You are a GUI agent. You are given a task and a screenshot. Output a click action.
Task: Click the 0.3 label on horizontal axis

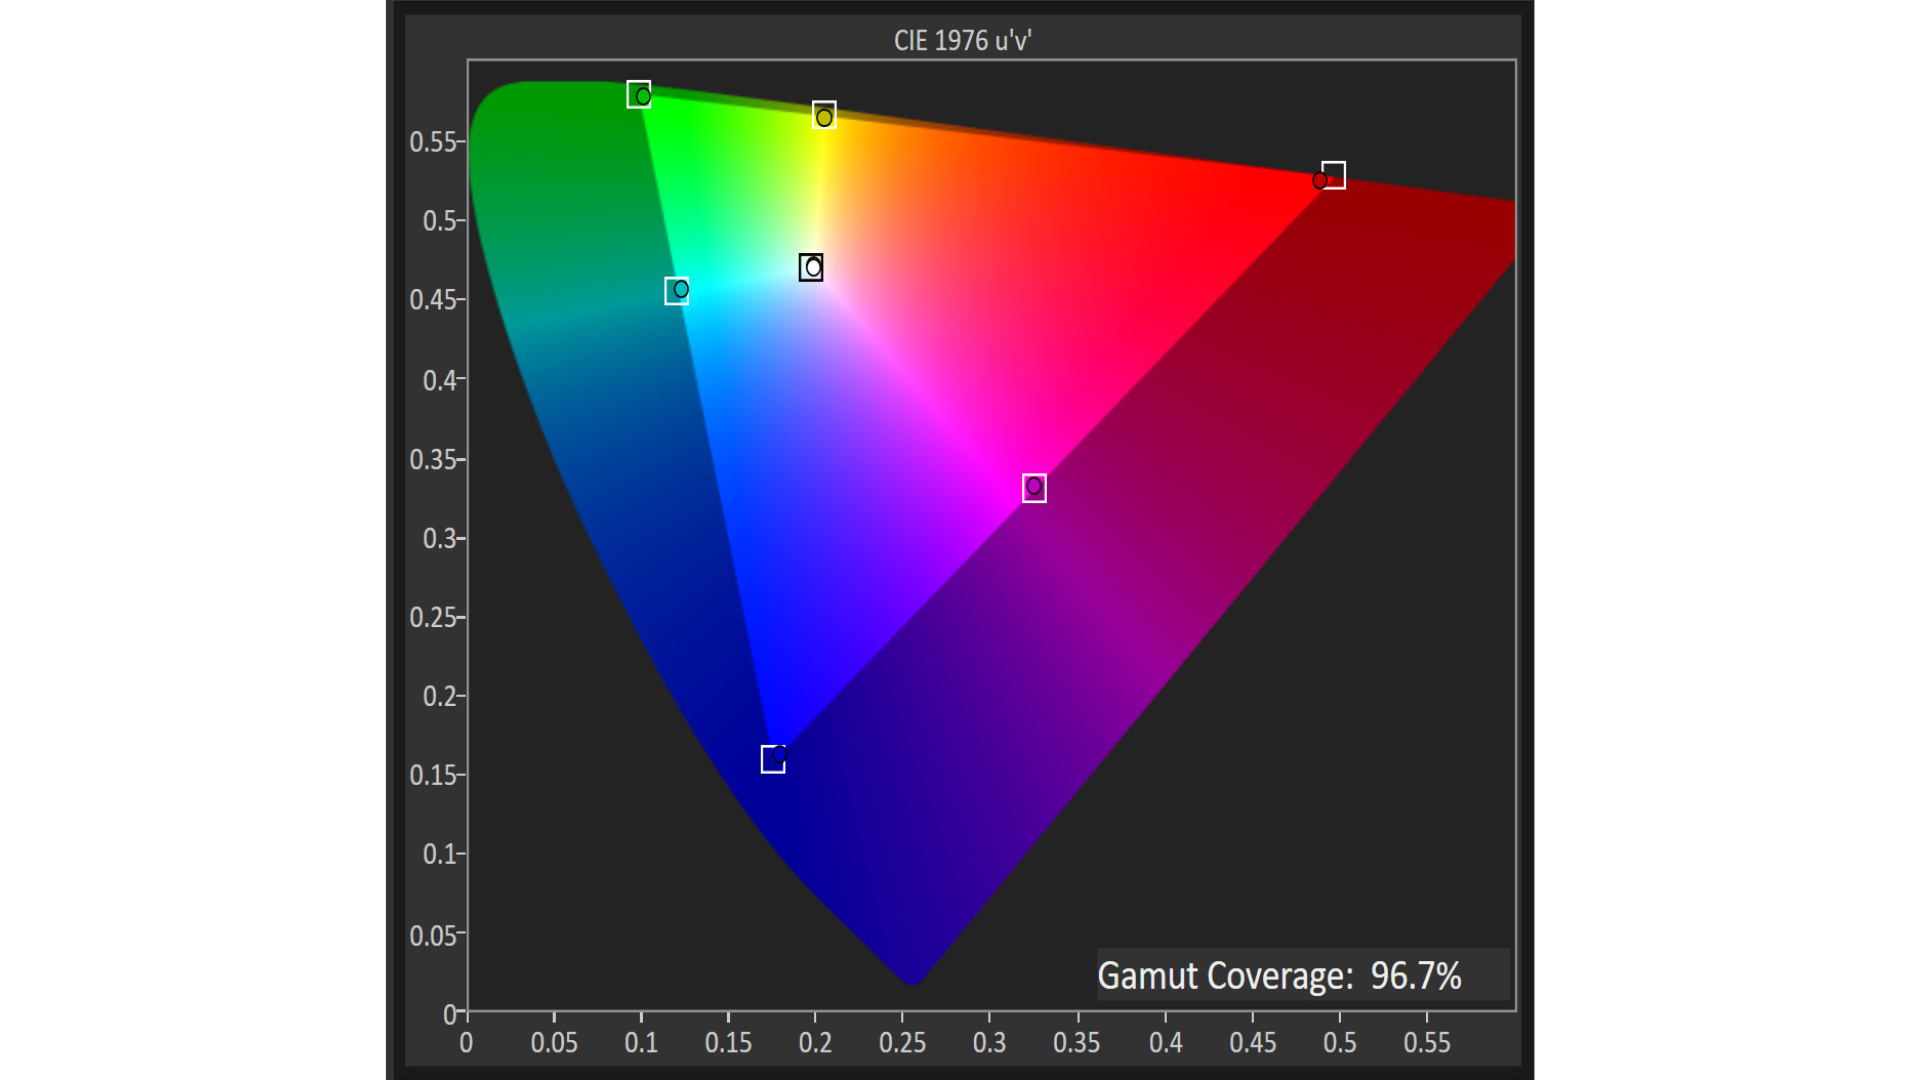pyautogui.click(x=989, y=1043)
